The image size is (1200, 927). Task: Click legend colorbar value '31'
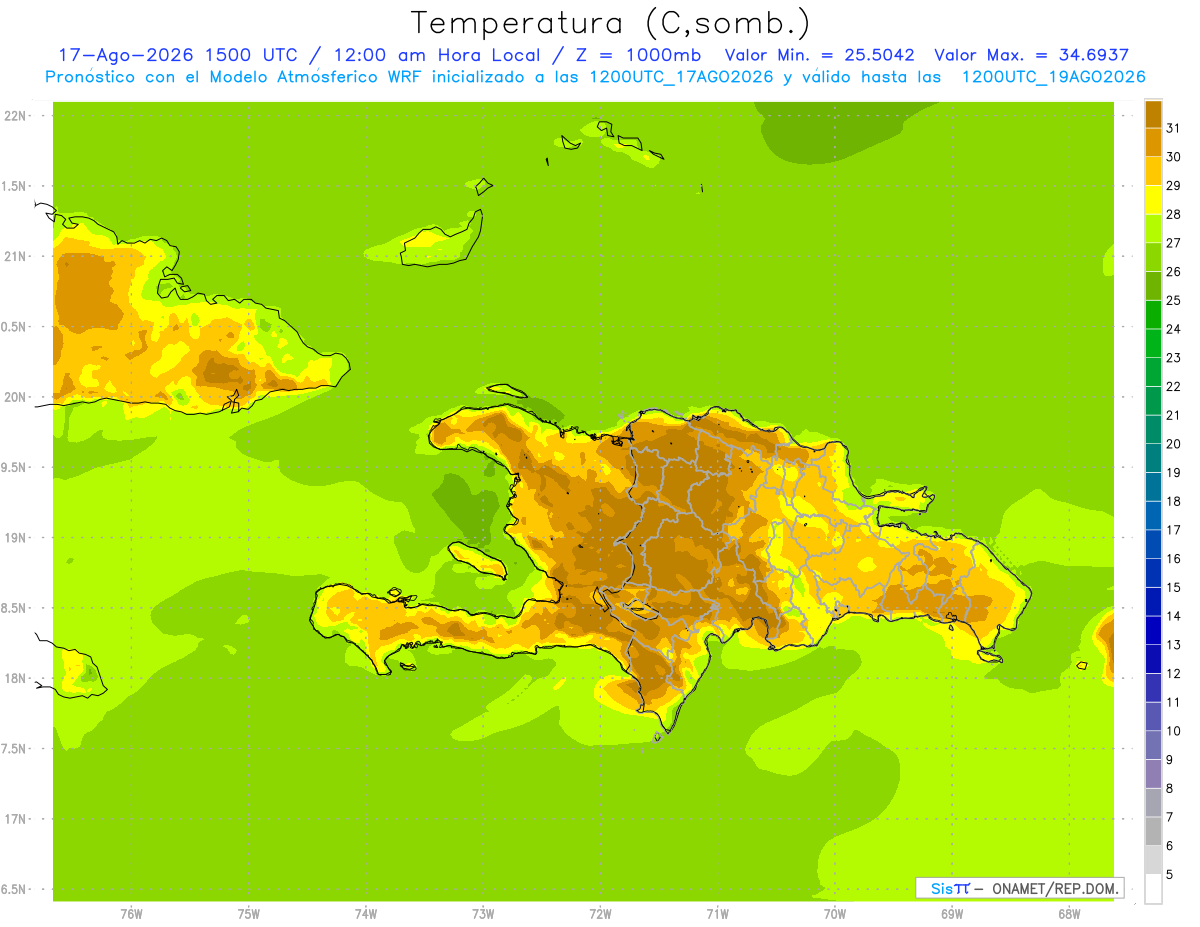point(1174,128)
